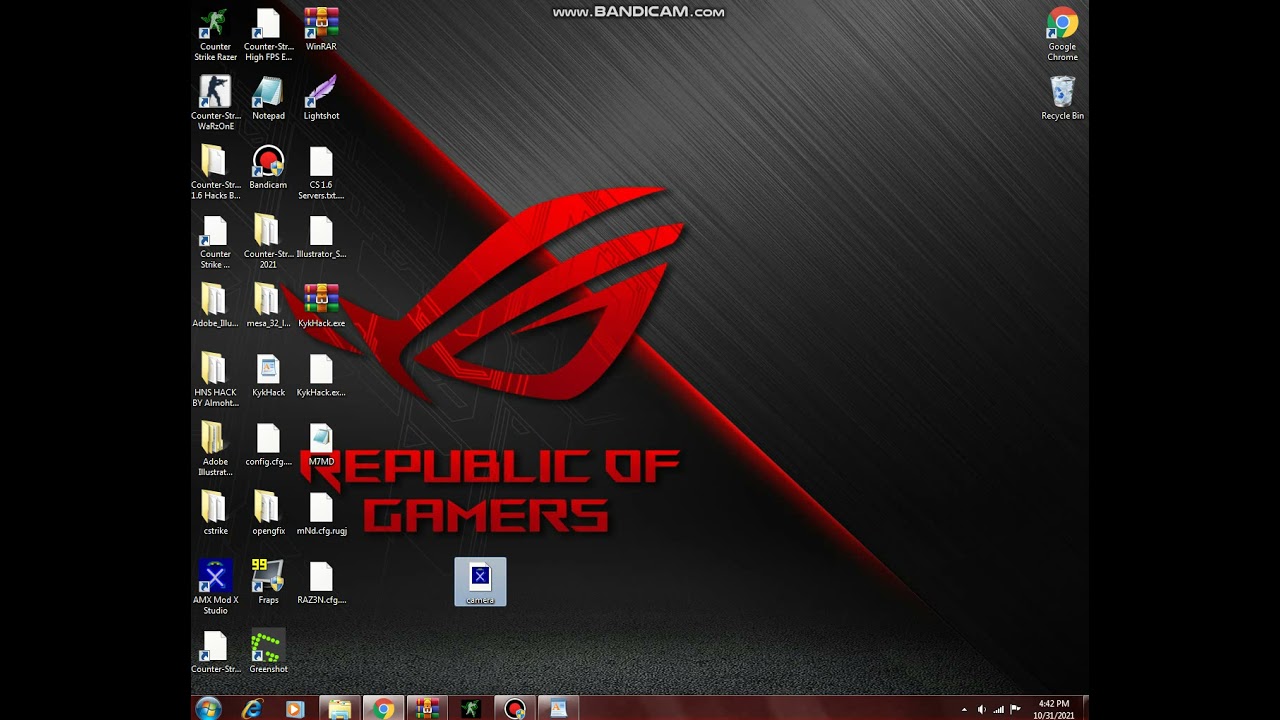Select the Illustrator_S file icon
The height and width of the screenshot is (720, 1280).
(321, 236)
